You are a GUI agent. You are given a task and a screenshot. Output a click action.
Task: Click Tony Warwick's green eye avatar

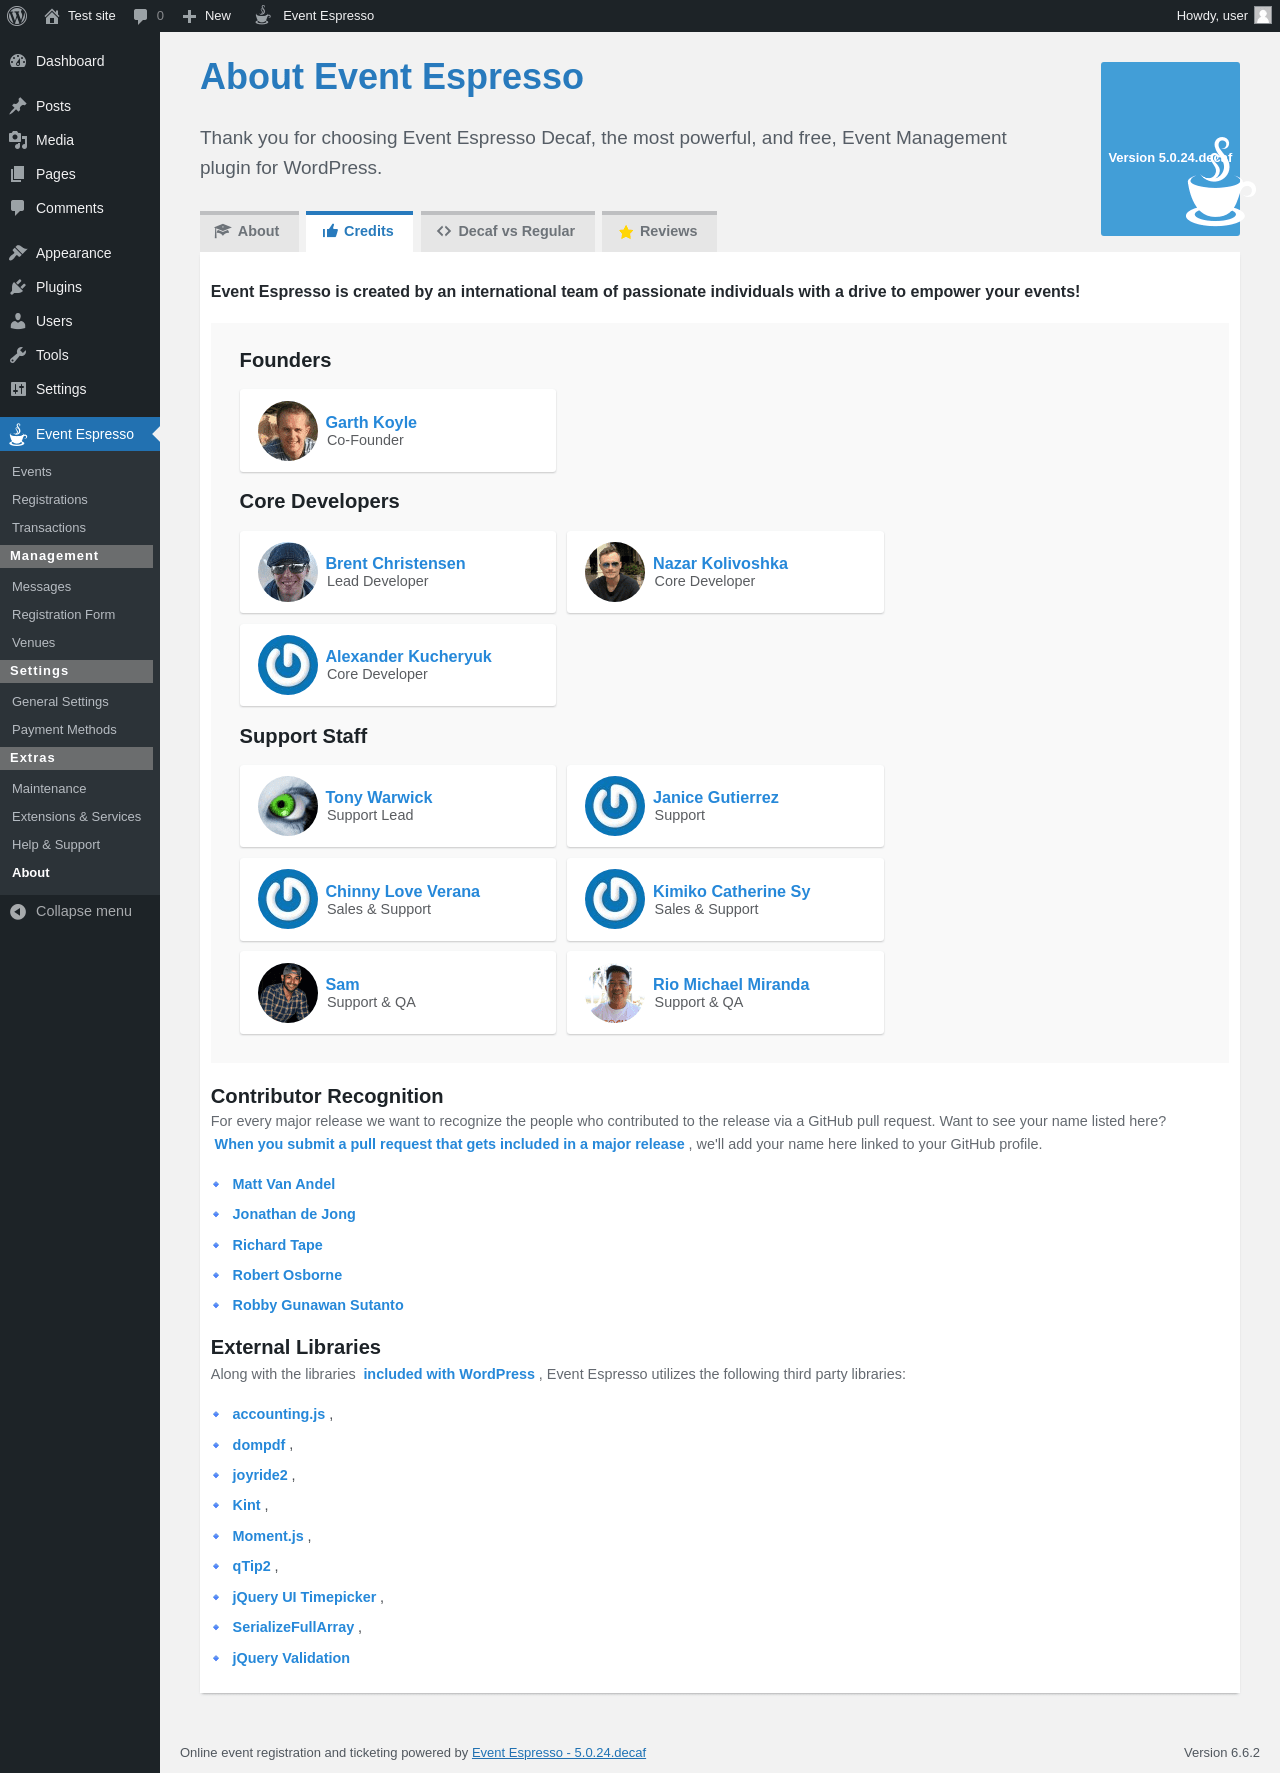pyautogui.click(x=288, y=806)
